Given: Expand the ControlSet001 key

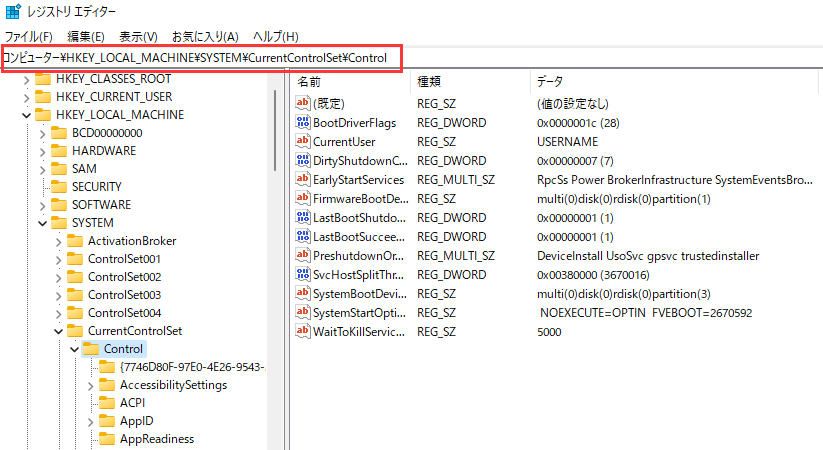Looking at the screenshot, I should [58, 259].
